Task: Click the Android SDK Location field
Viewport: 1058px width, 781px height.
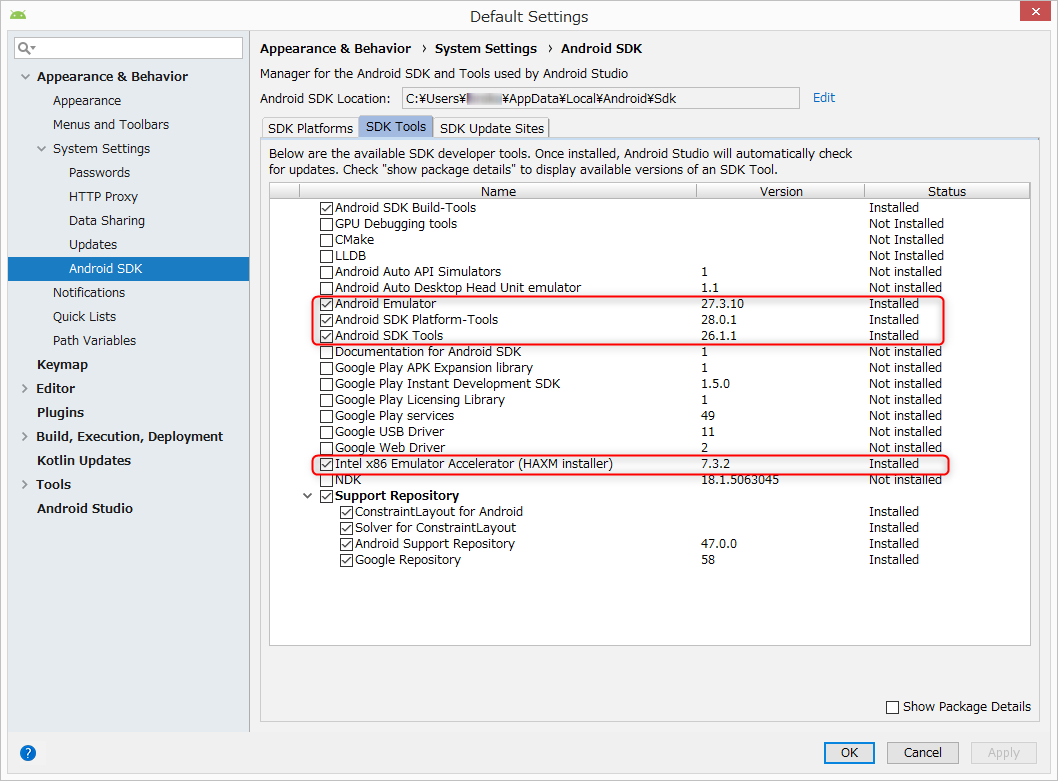Action: pos(601,98)
